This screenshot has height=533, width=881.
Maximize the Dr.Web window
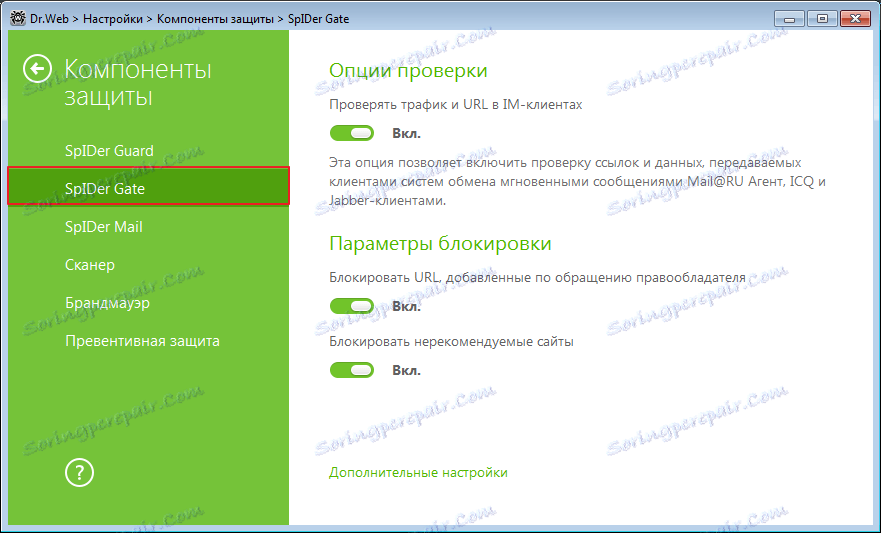pyautogui.click(x=822, y=19)
